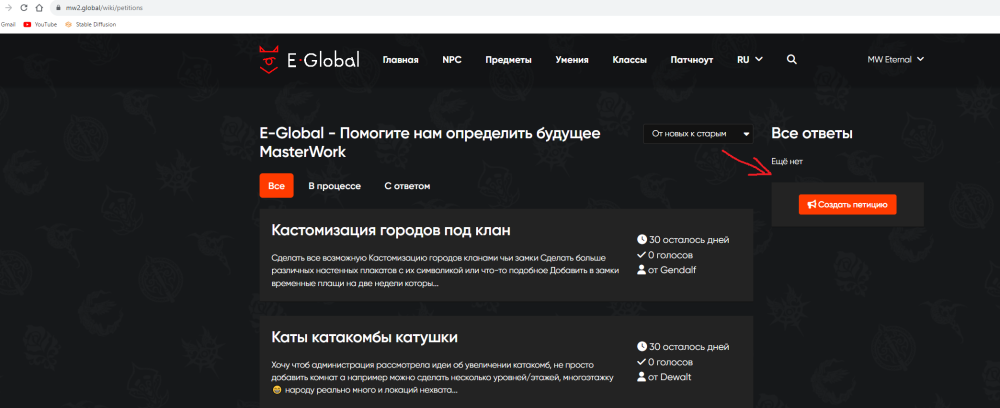Open the MW Eternal server dropdown
The width and height of the screenshot is (1000, 408).
click(x=895, y=59)
